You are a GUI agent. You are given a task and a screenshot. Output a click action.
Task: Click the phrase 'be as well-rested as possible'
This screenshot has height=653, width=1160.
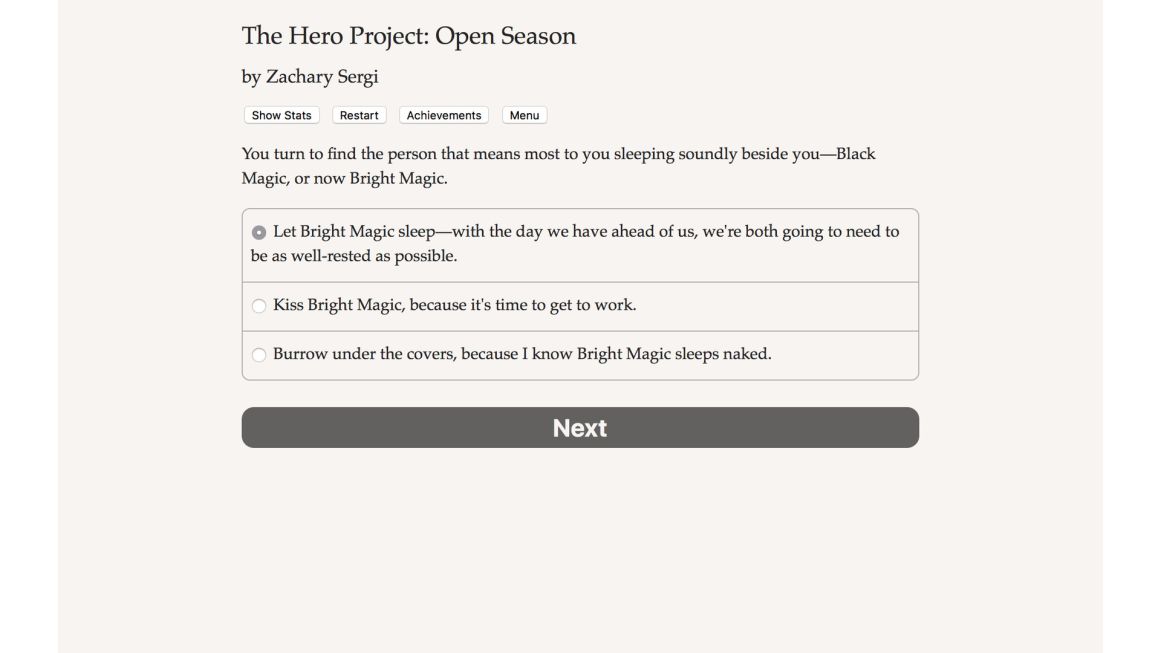coord(354,256)
